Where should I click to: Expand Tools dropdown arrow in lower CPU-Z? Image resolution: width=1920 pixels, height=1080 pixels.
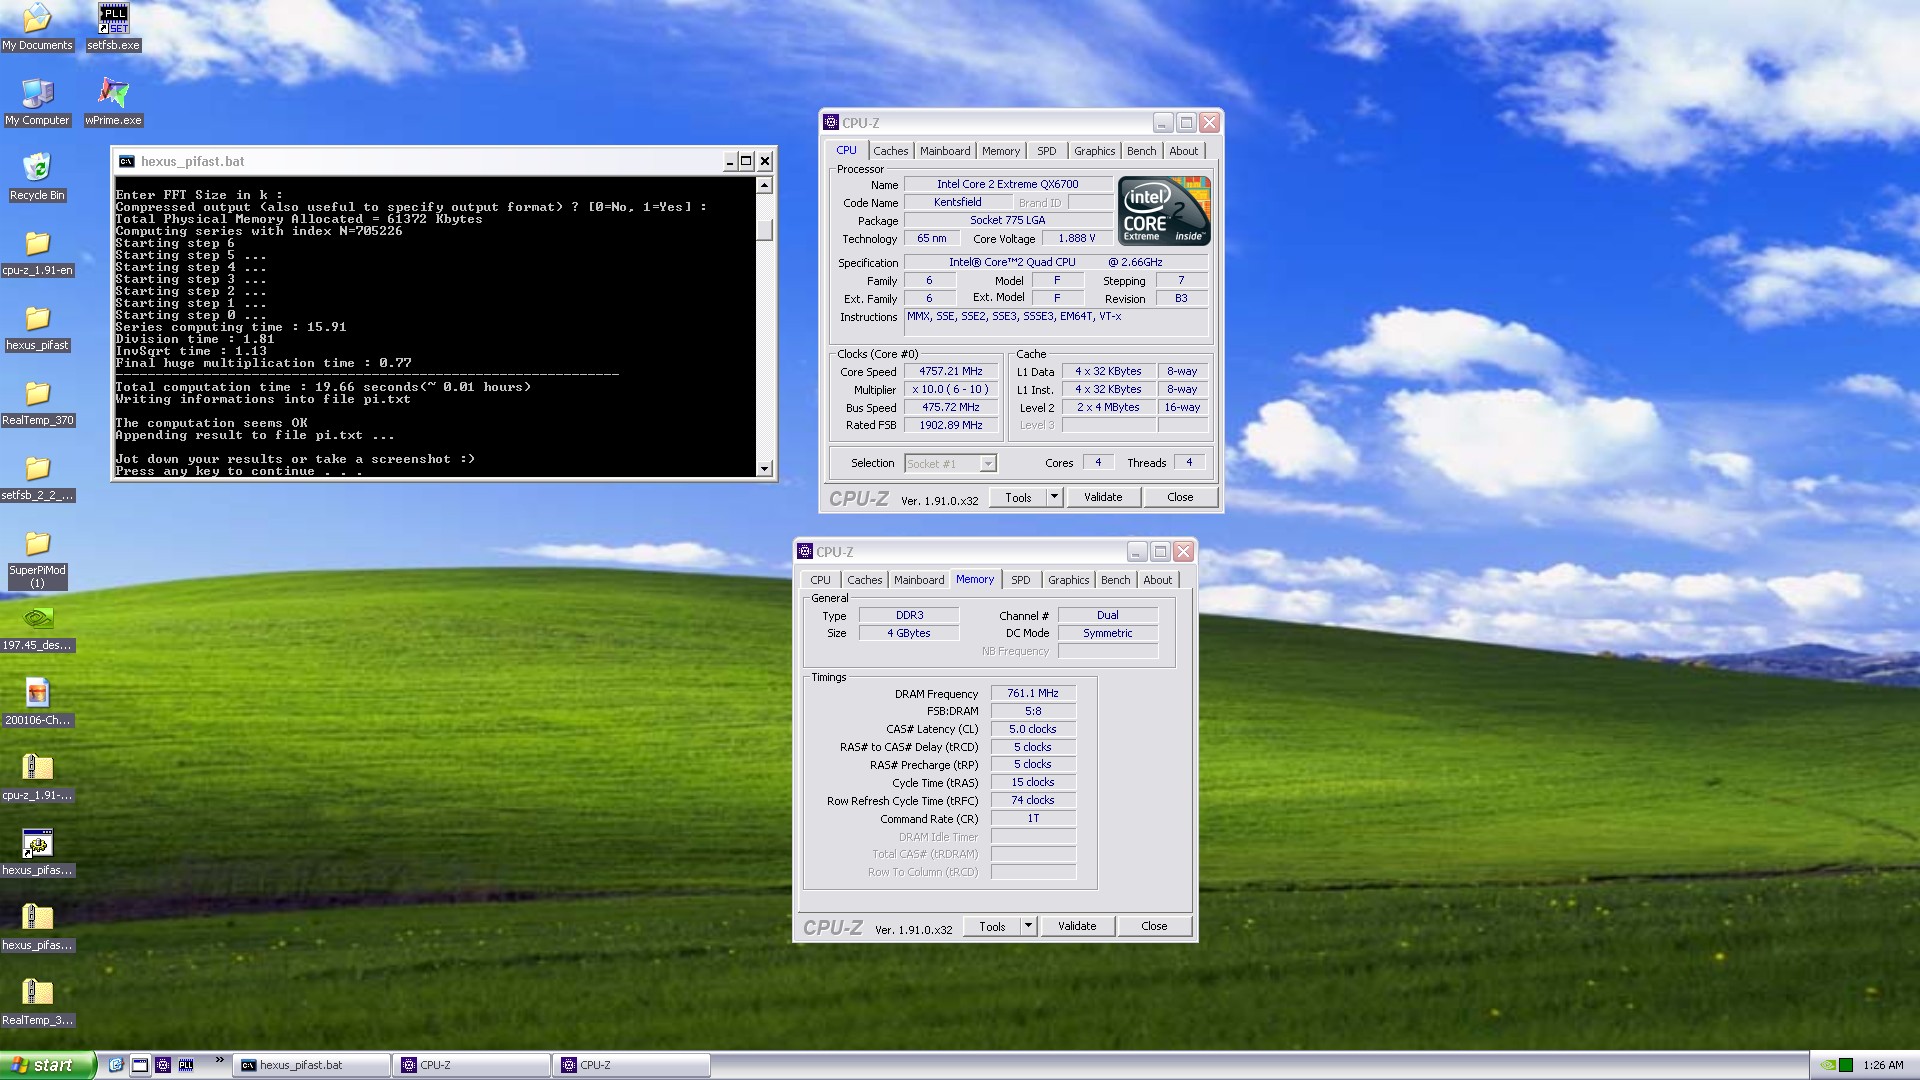coord(1028,926)
